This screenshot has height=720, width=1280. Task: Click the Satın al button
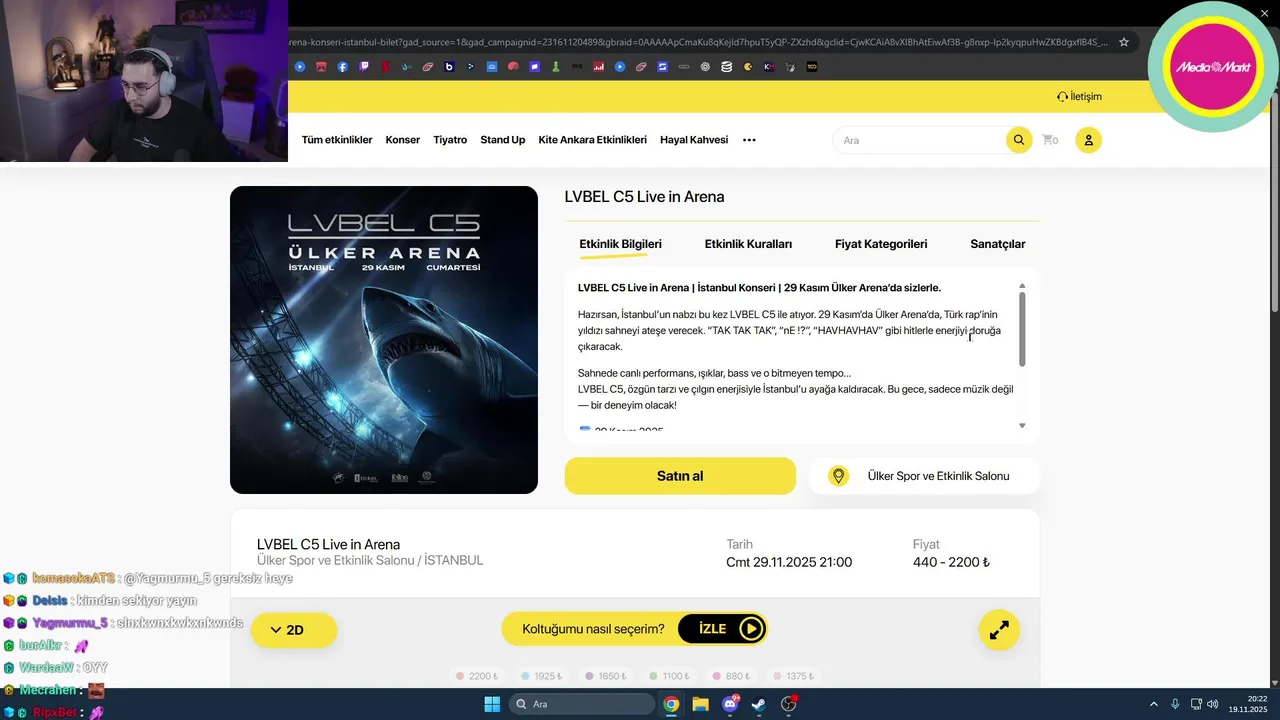[x=680, y=476]
